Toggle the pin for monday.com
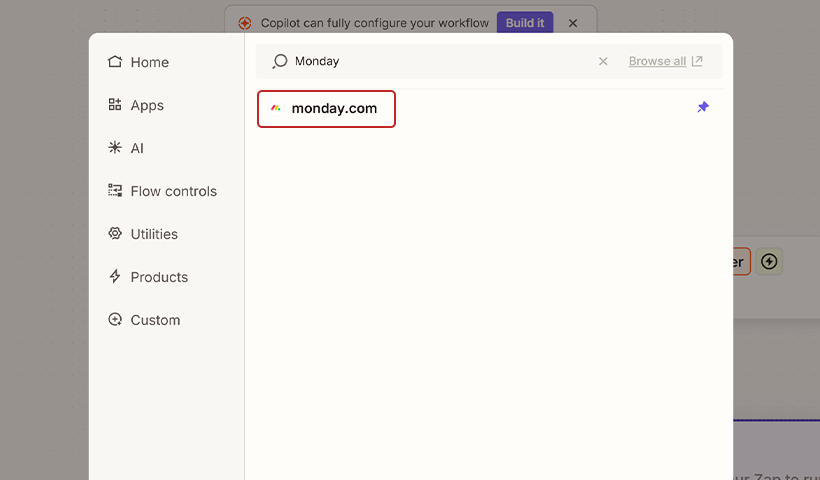 (x=703, y=107)
